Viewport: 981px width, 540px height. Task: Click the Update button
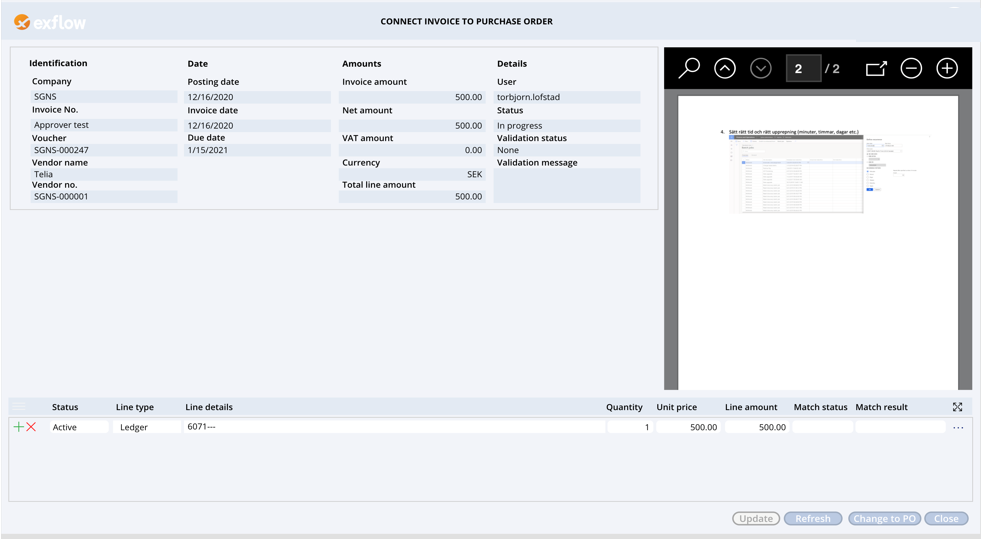pyautogui.click(x=756, y=519)
